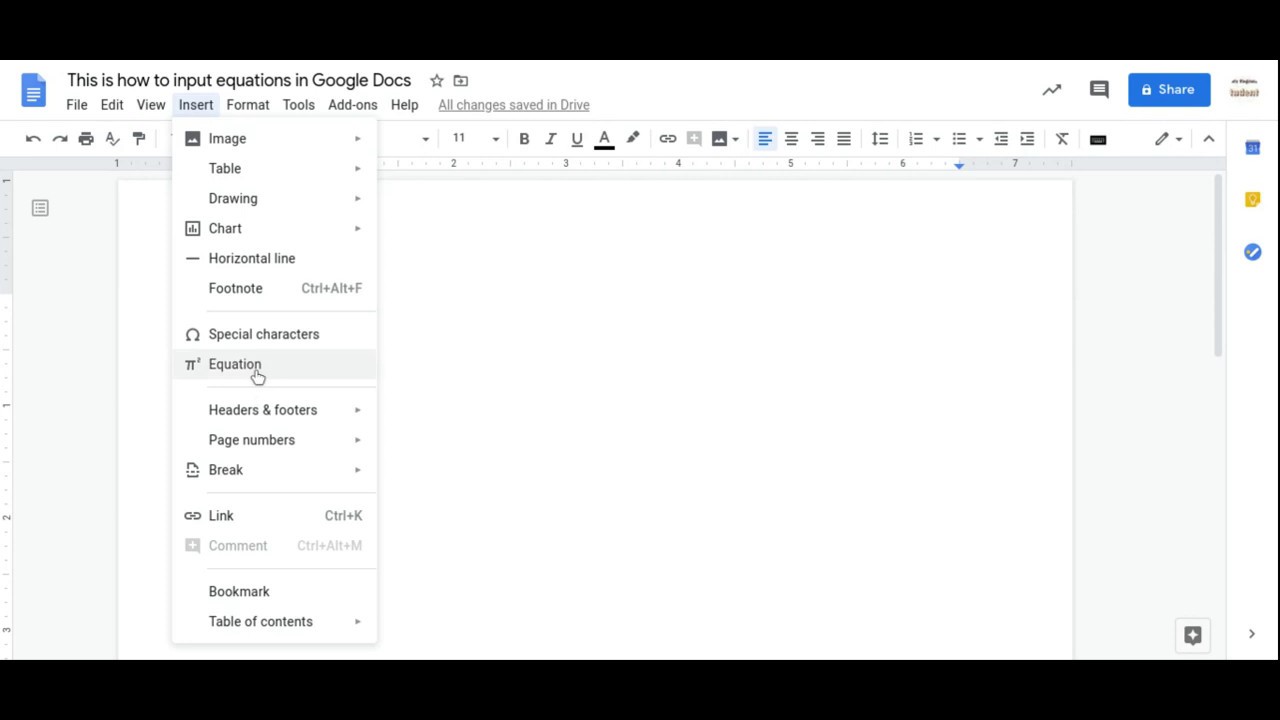Open Google Tasks side panel
This screenshot has height=720, width=1280.
[x=1253, y=252]
